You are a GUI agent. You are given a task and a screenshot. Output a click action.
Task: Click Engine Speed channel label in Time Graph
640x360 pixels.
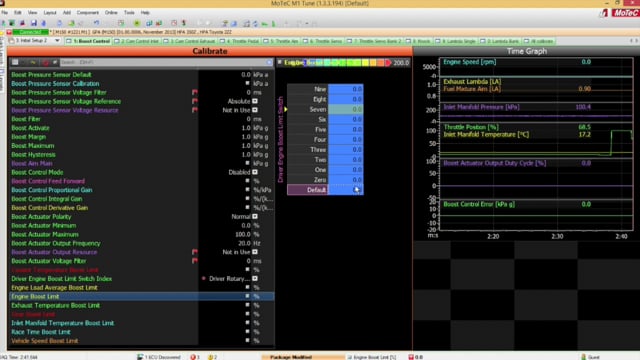click(469, 62)
